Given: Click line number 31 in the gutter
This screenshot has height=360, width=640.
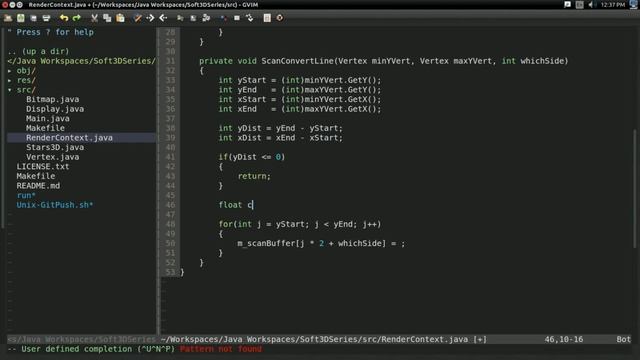Looking at the screenshot, I should pos(170,61).
